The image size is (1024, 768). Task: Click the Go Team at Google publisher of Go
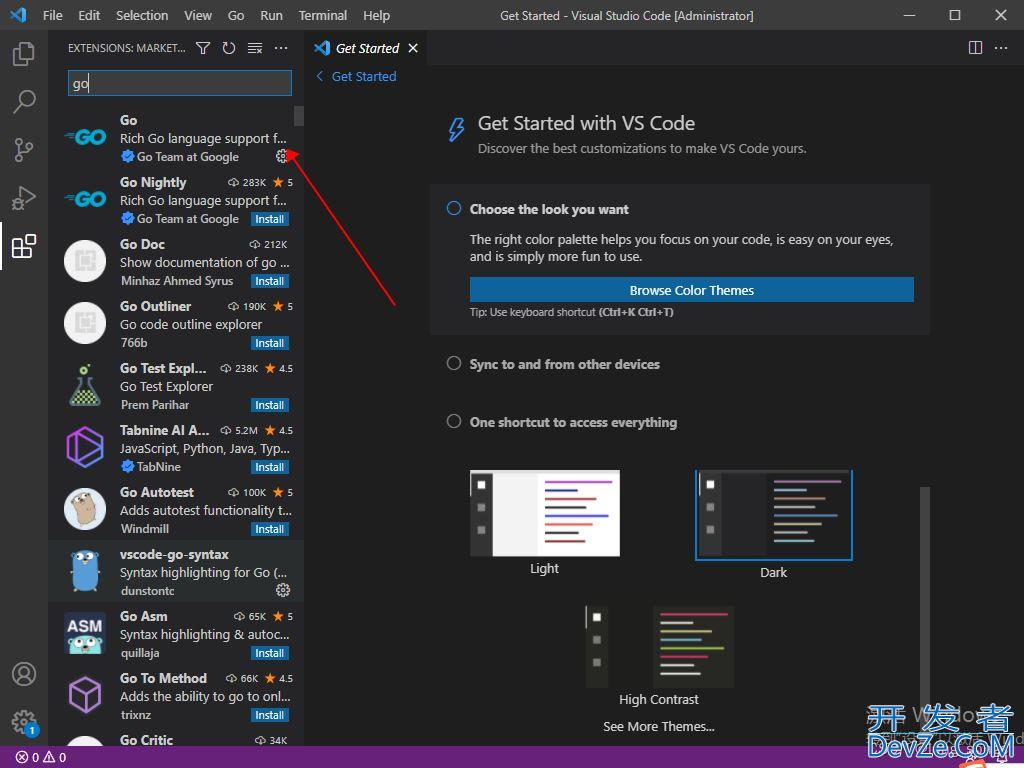point(187,157)
